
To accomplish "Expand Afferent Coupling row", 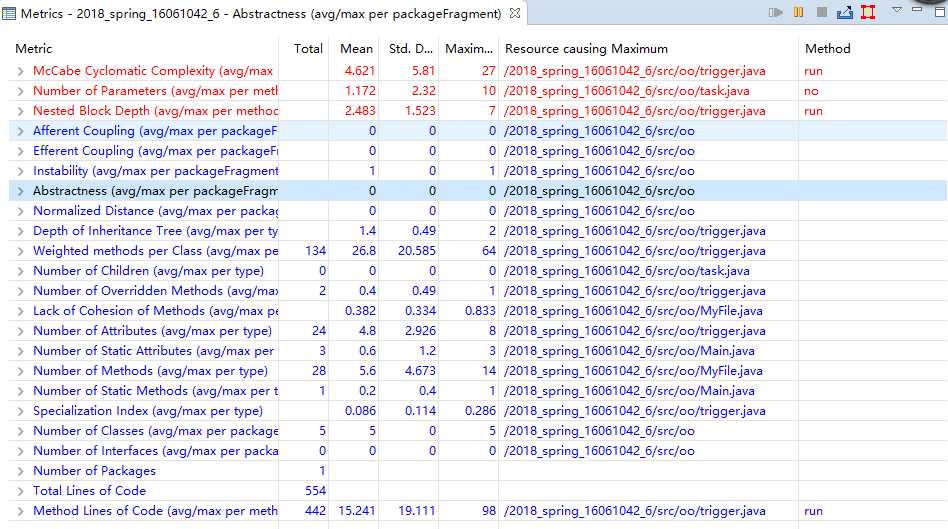I will (21, 131).
